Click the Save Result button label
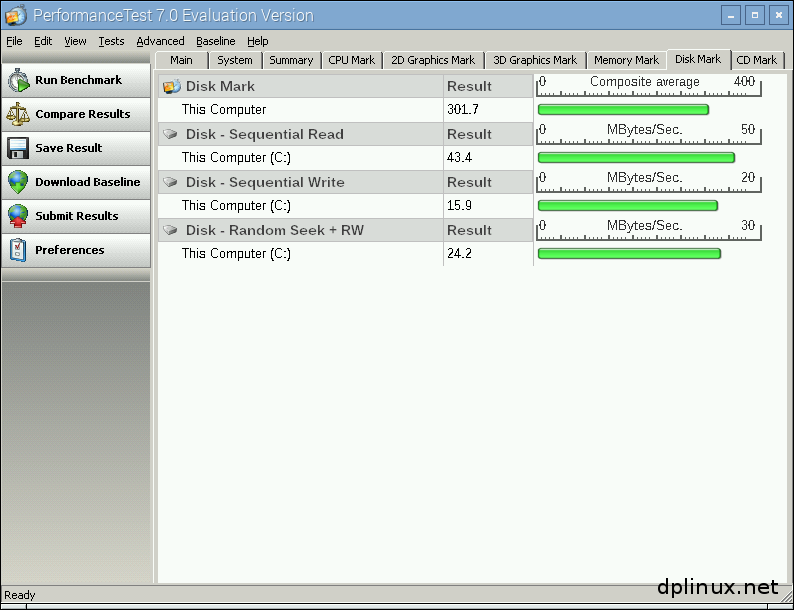The width and height of the screenshot is (794, 610). (x=69, y=148)
